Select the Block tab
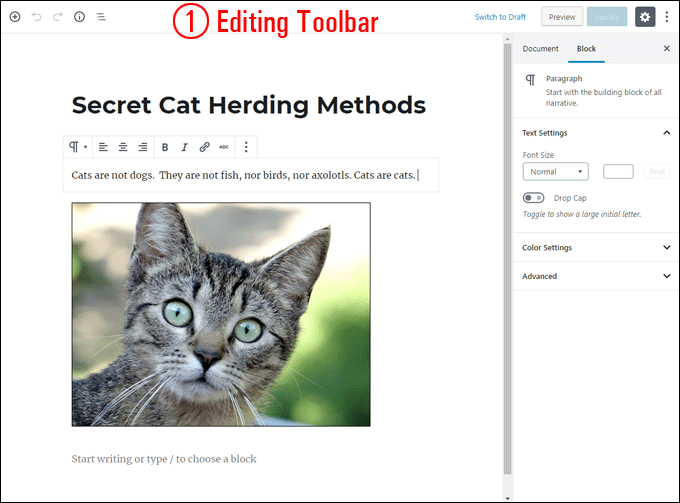 tap(586, 49)
